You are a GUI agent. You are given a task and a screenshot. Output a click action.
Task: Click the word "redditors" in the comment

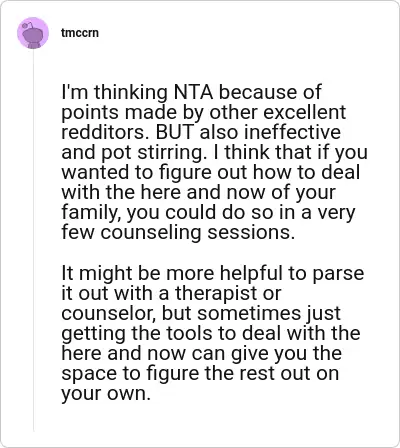[x=104, y=132]
